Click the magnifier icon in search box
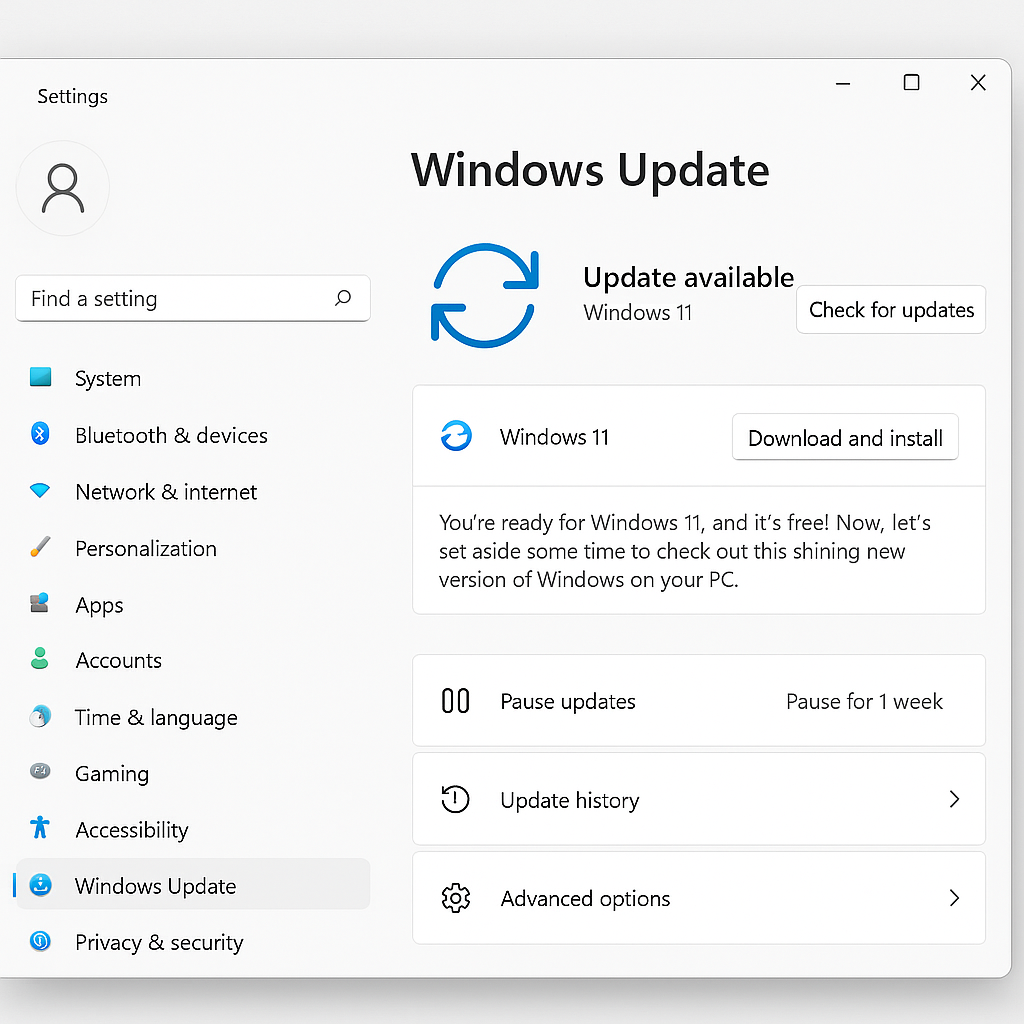 point(343,298)
